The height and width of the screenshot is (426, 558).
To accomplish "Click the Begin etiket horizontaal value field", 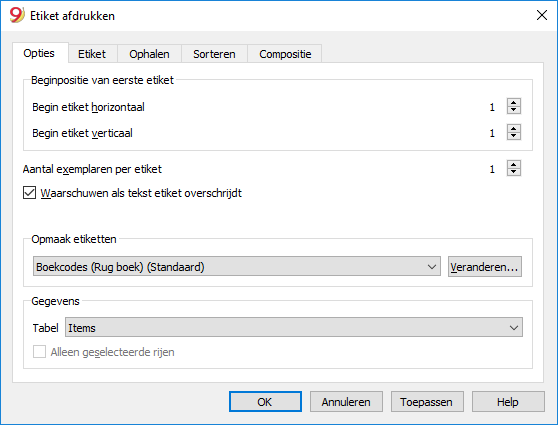I will pyautogui.click(x=492, y=107).
